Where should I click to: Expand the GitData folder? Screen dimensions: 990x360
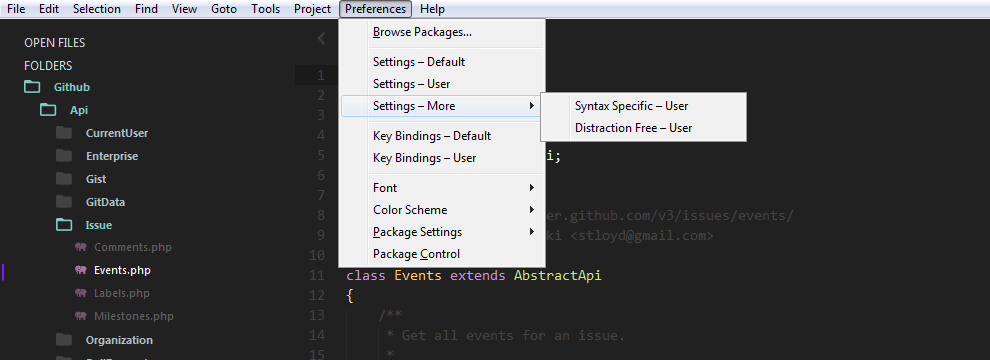pyautogui.click(x=105, y=202)
